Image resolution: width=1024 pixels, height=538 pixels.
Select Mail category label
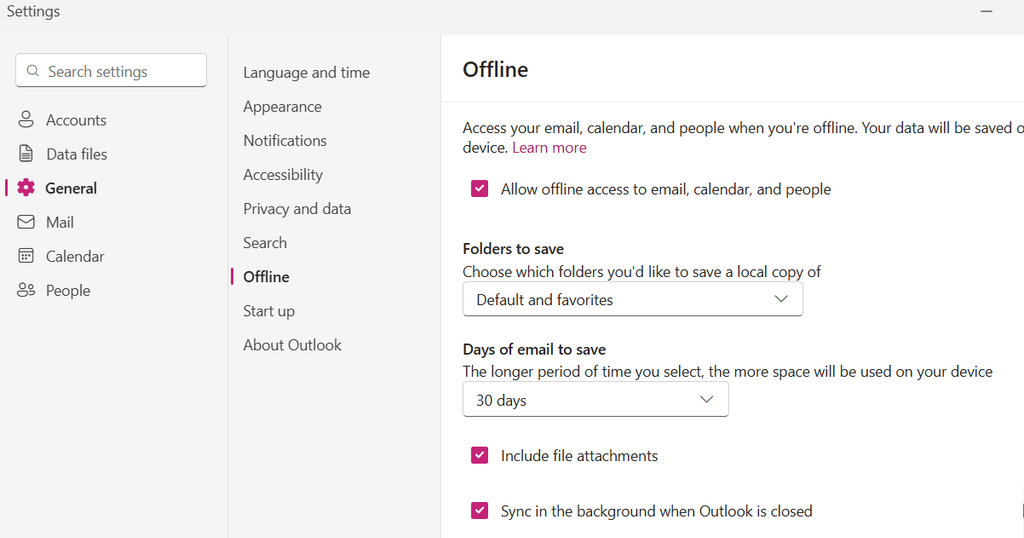point(59,222)
